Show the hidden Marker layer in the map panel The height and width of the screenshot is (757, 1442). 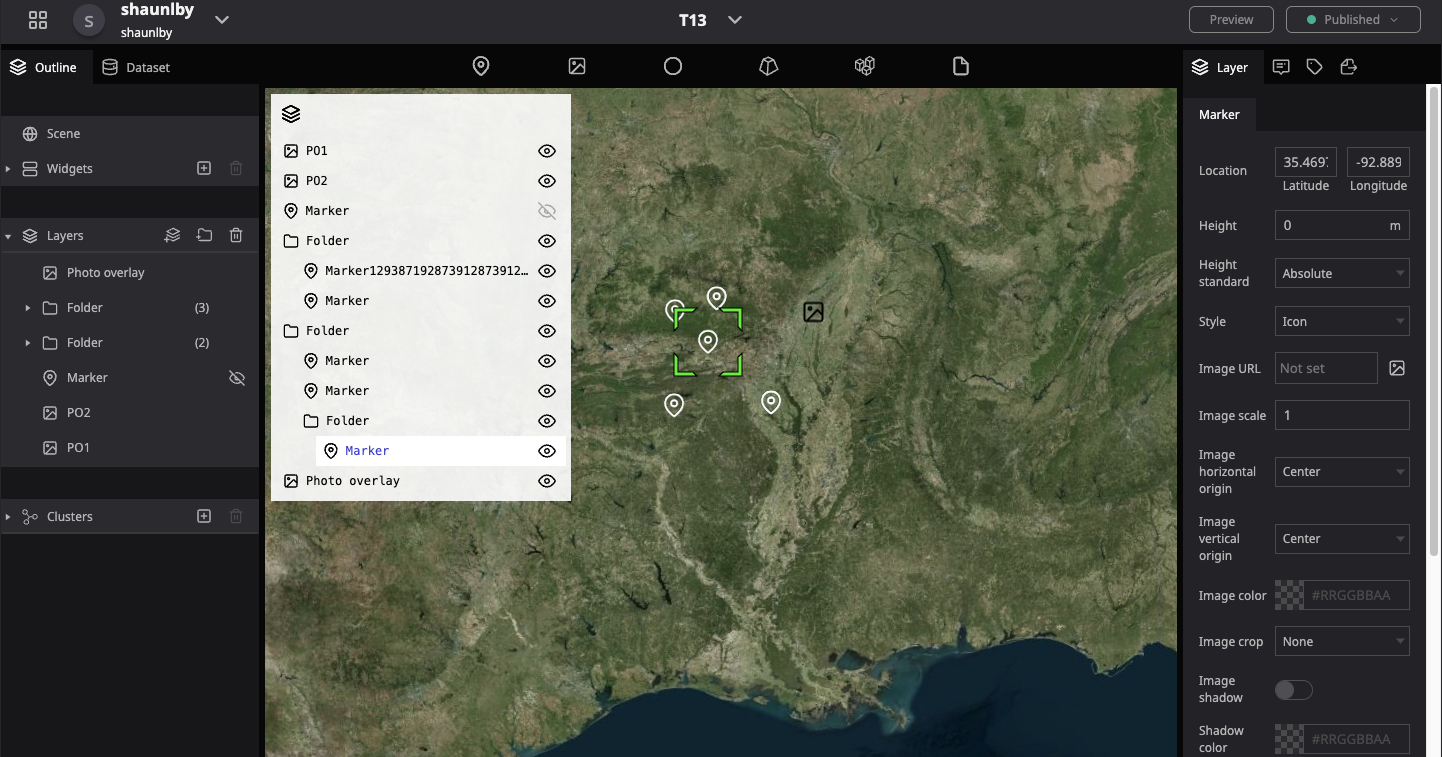coord(546,210)
